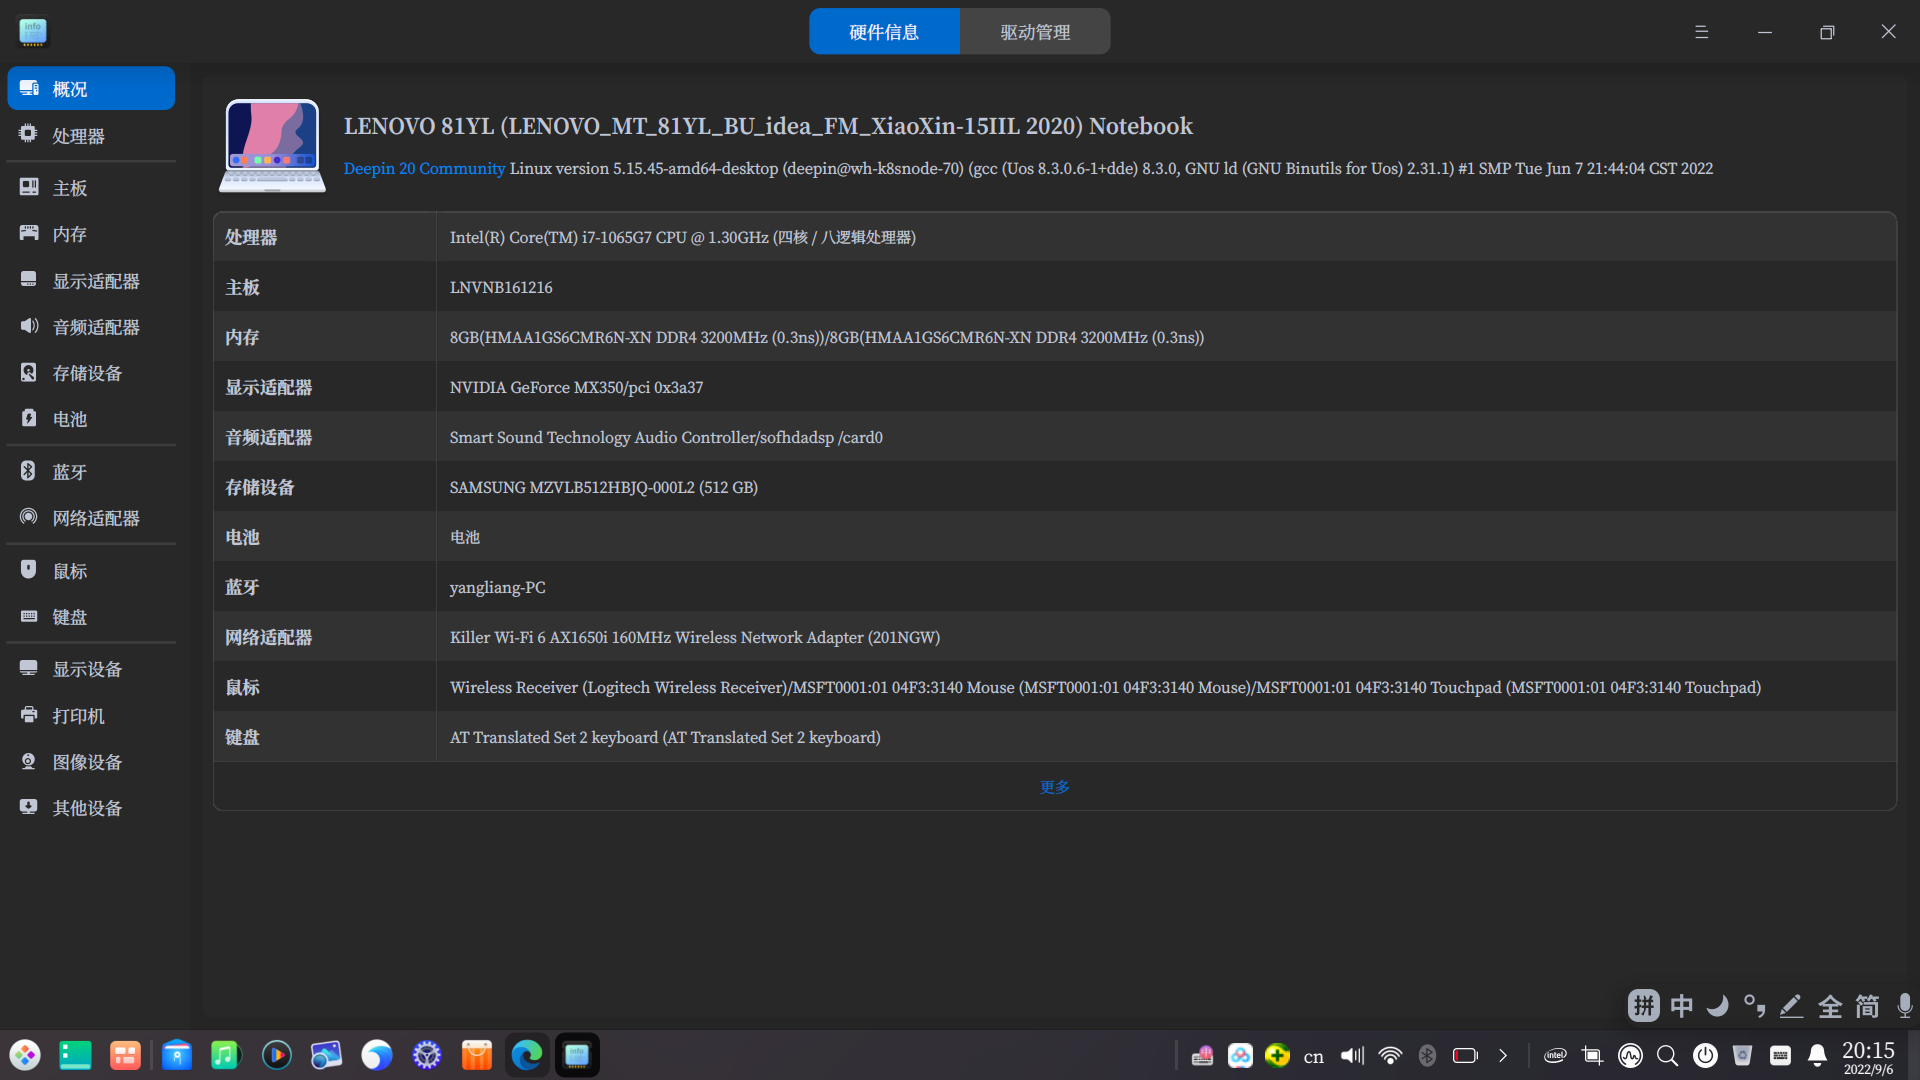Open the 蓝牙 Bluetooth section

tap(69, 472)
